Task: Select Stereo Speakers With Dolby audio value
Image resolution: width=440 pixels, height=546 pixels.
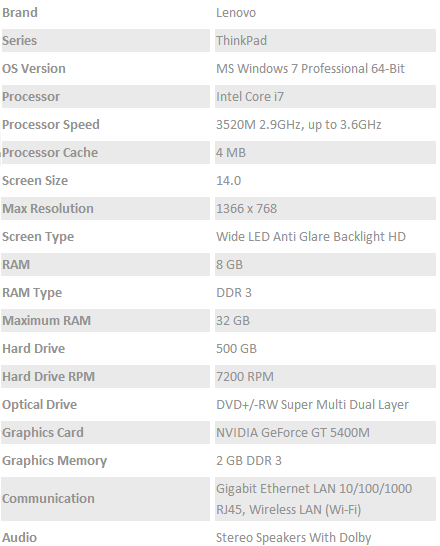Action: 293,538
